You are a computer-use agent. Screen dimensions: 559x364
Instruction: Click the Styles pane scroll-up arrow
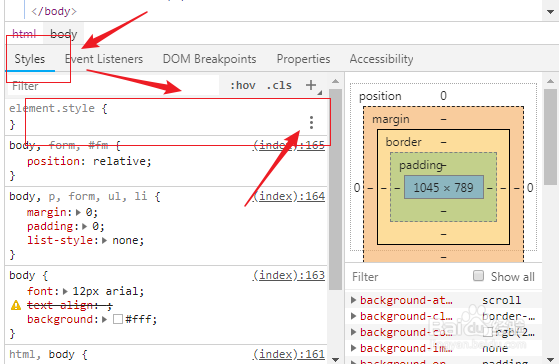click(x=335, y=81)
